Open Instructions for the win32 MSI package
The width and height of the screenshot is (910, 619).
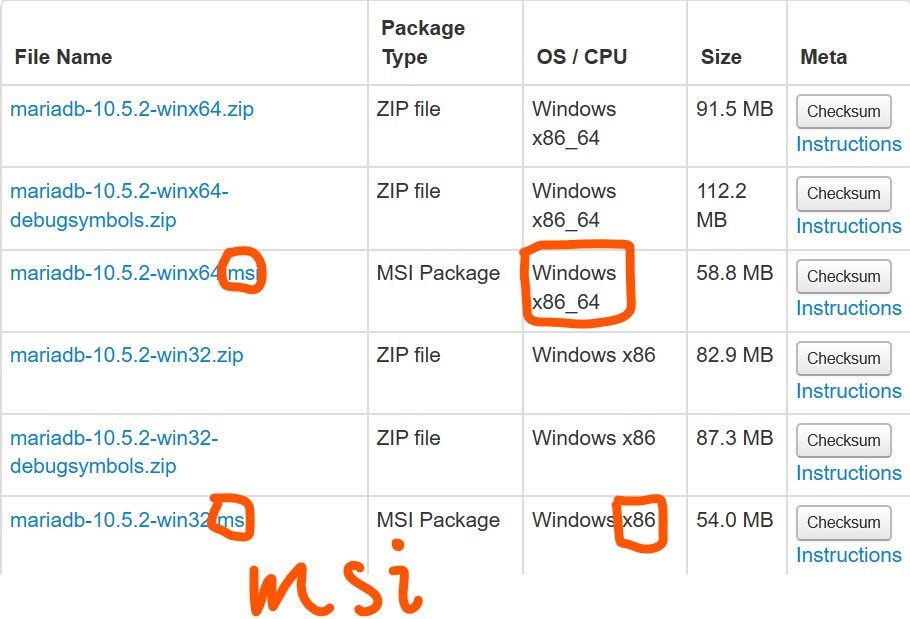848,555
